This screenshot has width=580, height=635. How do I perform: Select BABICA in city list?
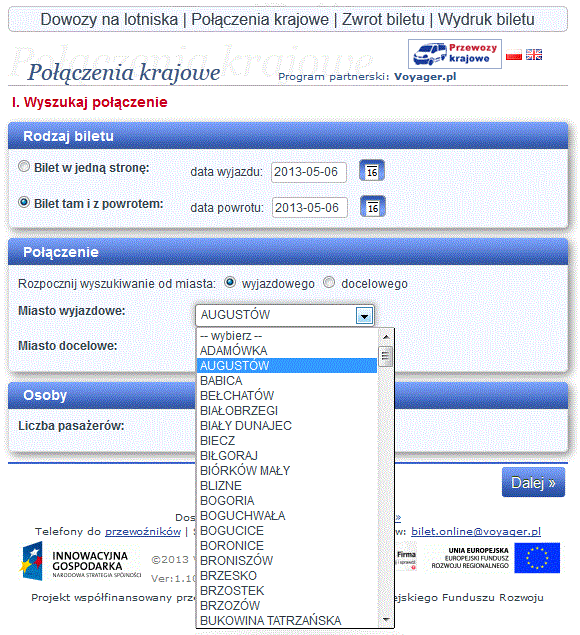(x=287, y=381)
